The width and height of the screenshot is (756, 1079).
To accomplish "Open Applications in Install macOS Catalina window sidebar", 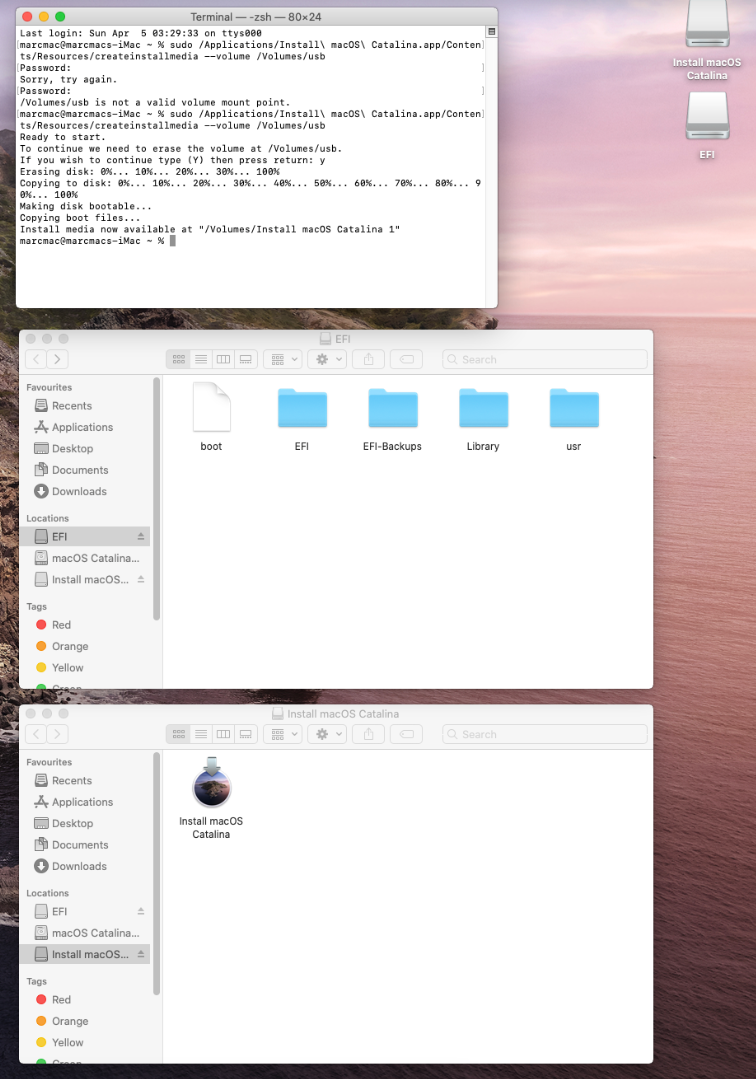I will [85, 802].
